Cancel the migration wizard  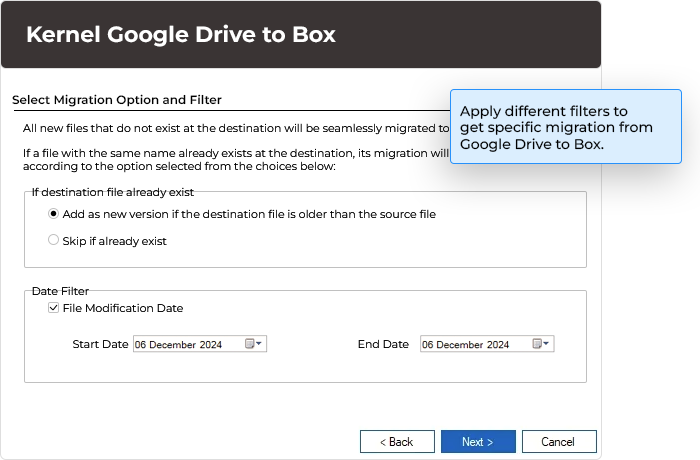pos(559,442)
